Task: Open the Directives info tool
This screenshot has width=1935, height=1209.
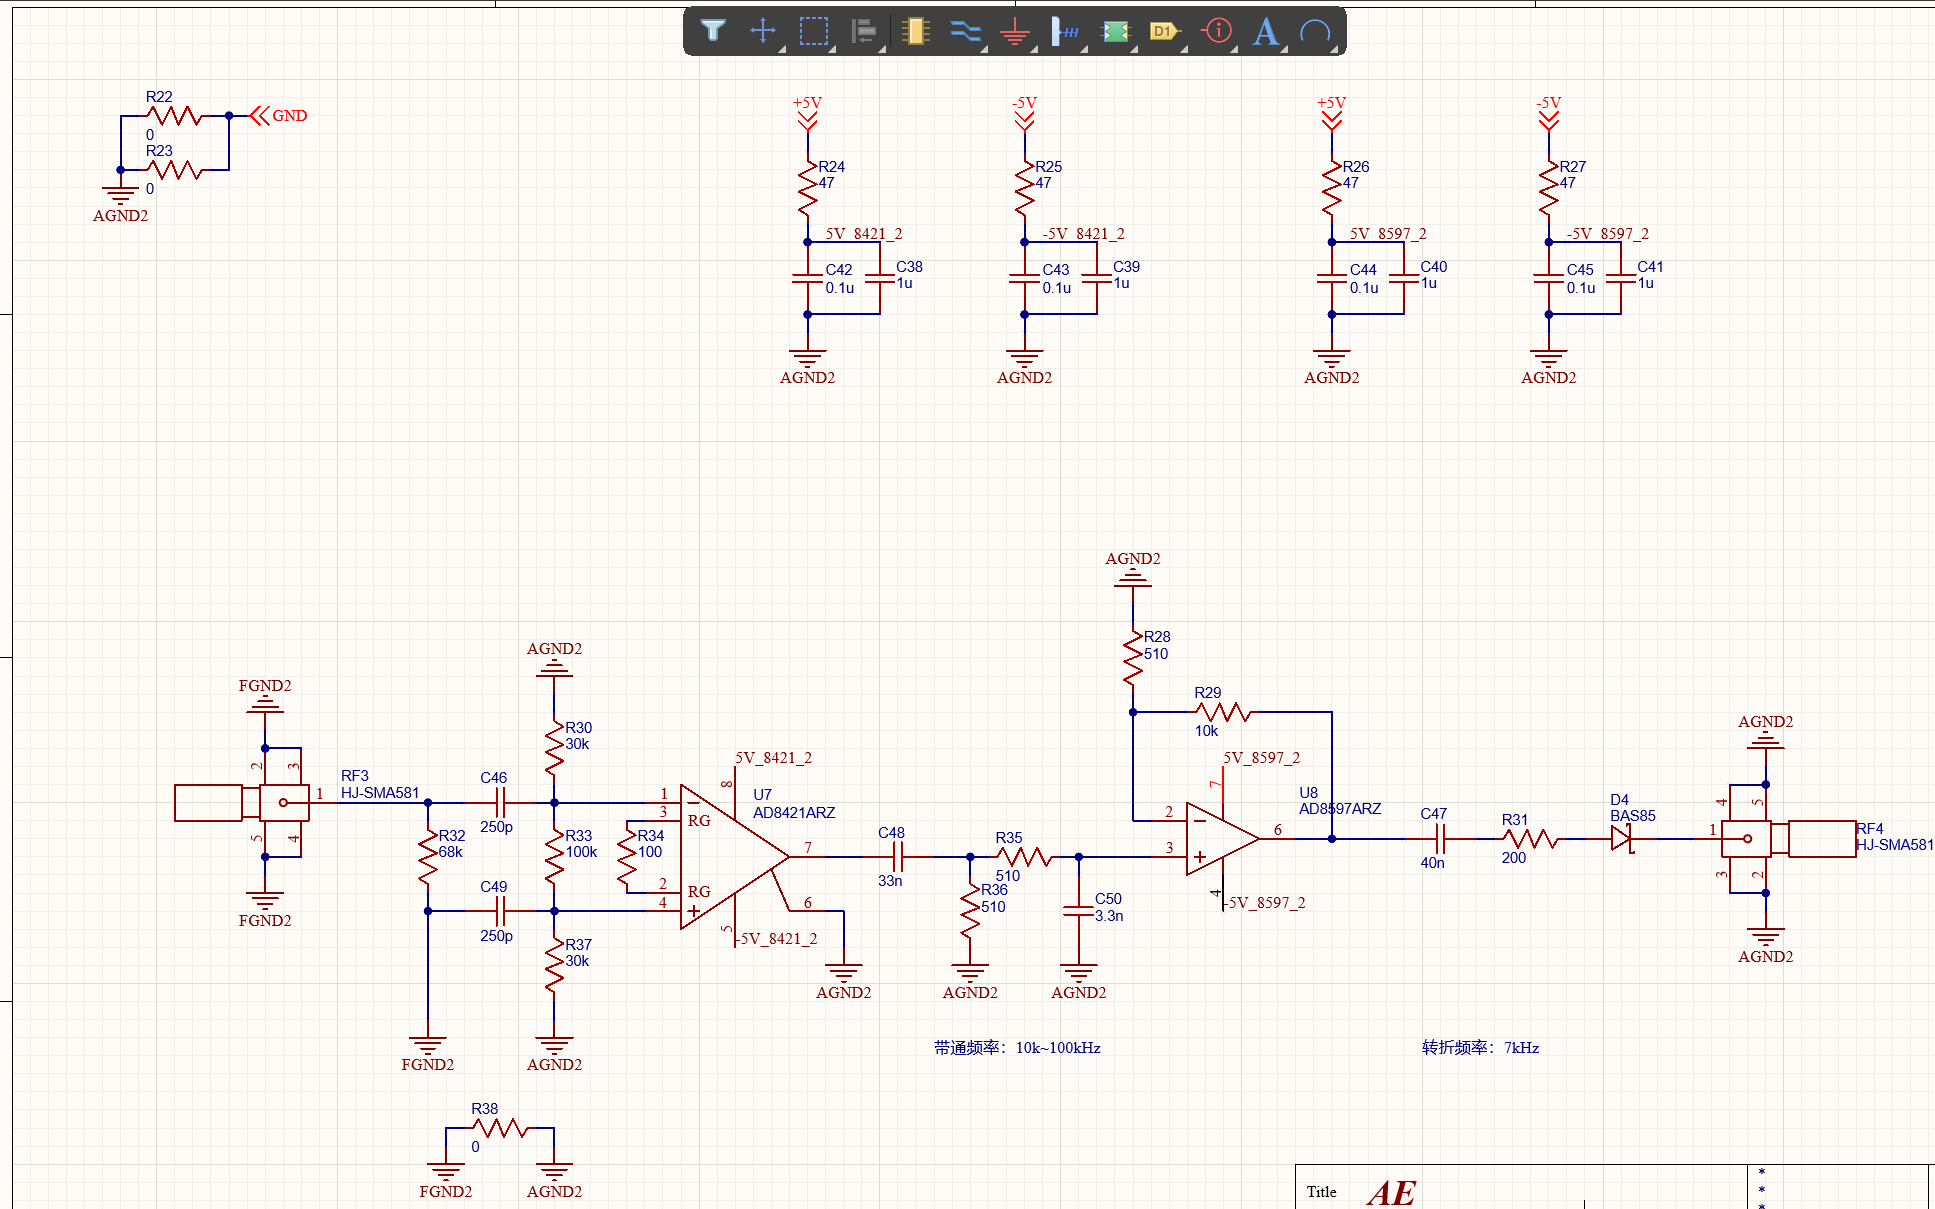Action: [1216, 31]
